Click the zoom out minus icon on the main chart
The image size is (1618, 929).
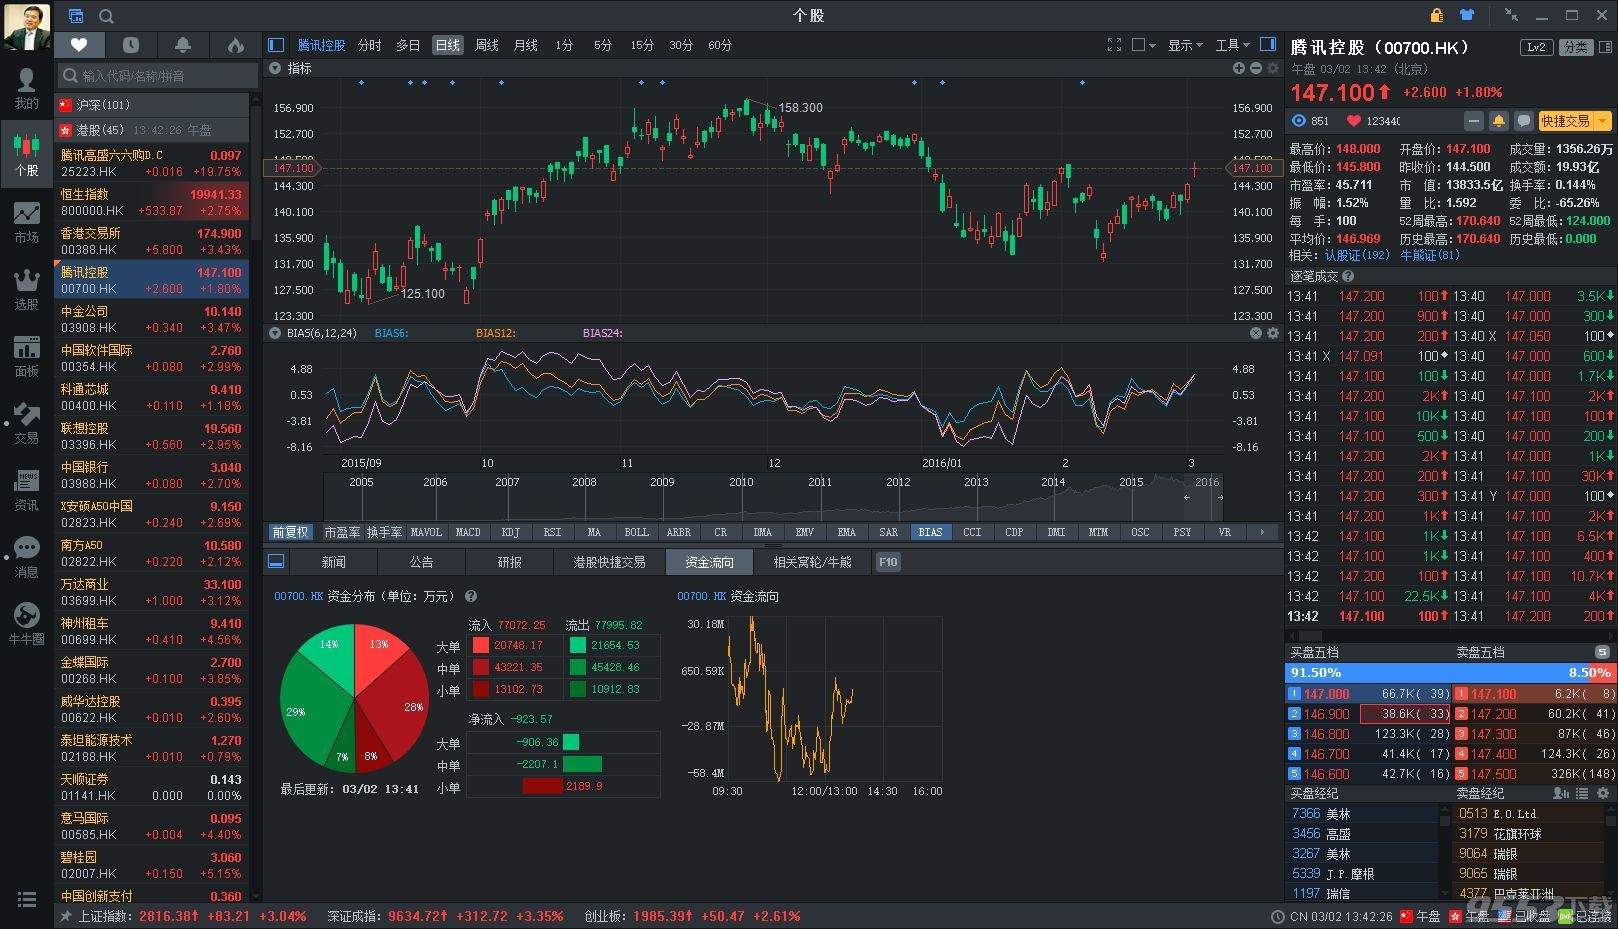point(1256,68)
